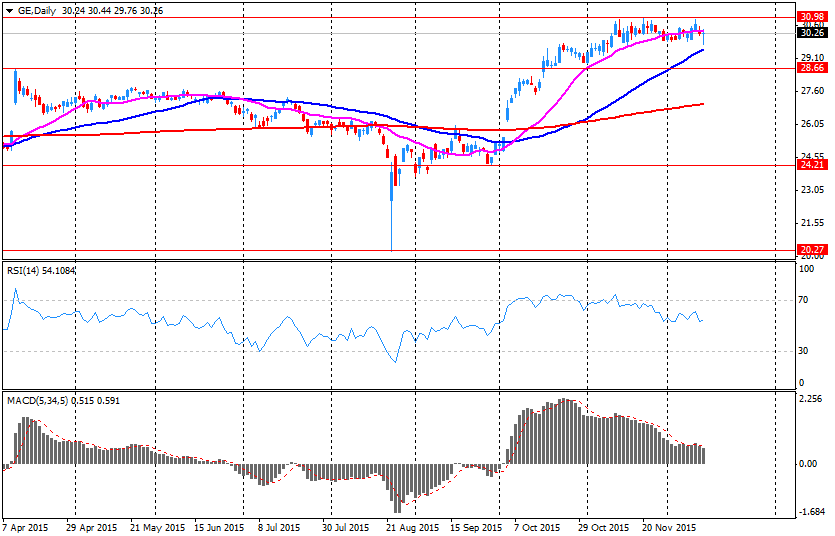This screenshot has width=835, height=536.
Task: Select the 26.05 price axis value
Action: [813, 123]
